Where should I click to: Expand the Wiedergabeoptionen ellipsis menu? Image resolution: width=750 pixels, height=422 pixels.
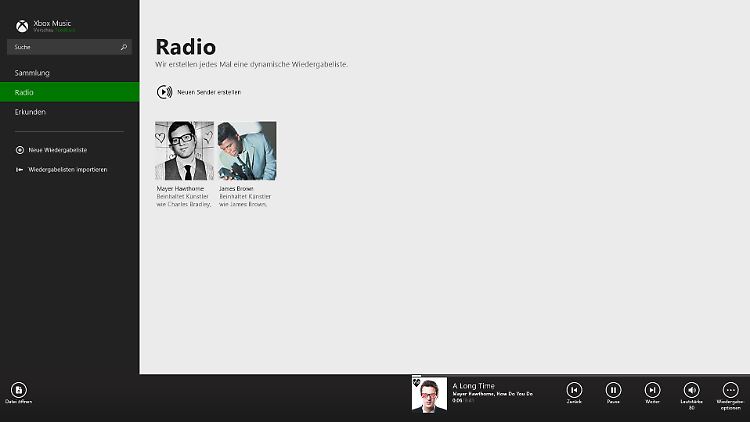[730, 390]
